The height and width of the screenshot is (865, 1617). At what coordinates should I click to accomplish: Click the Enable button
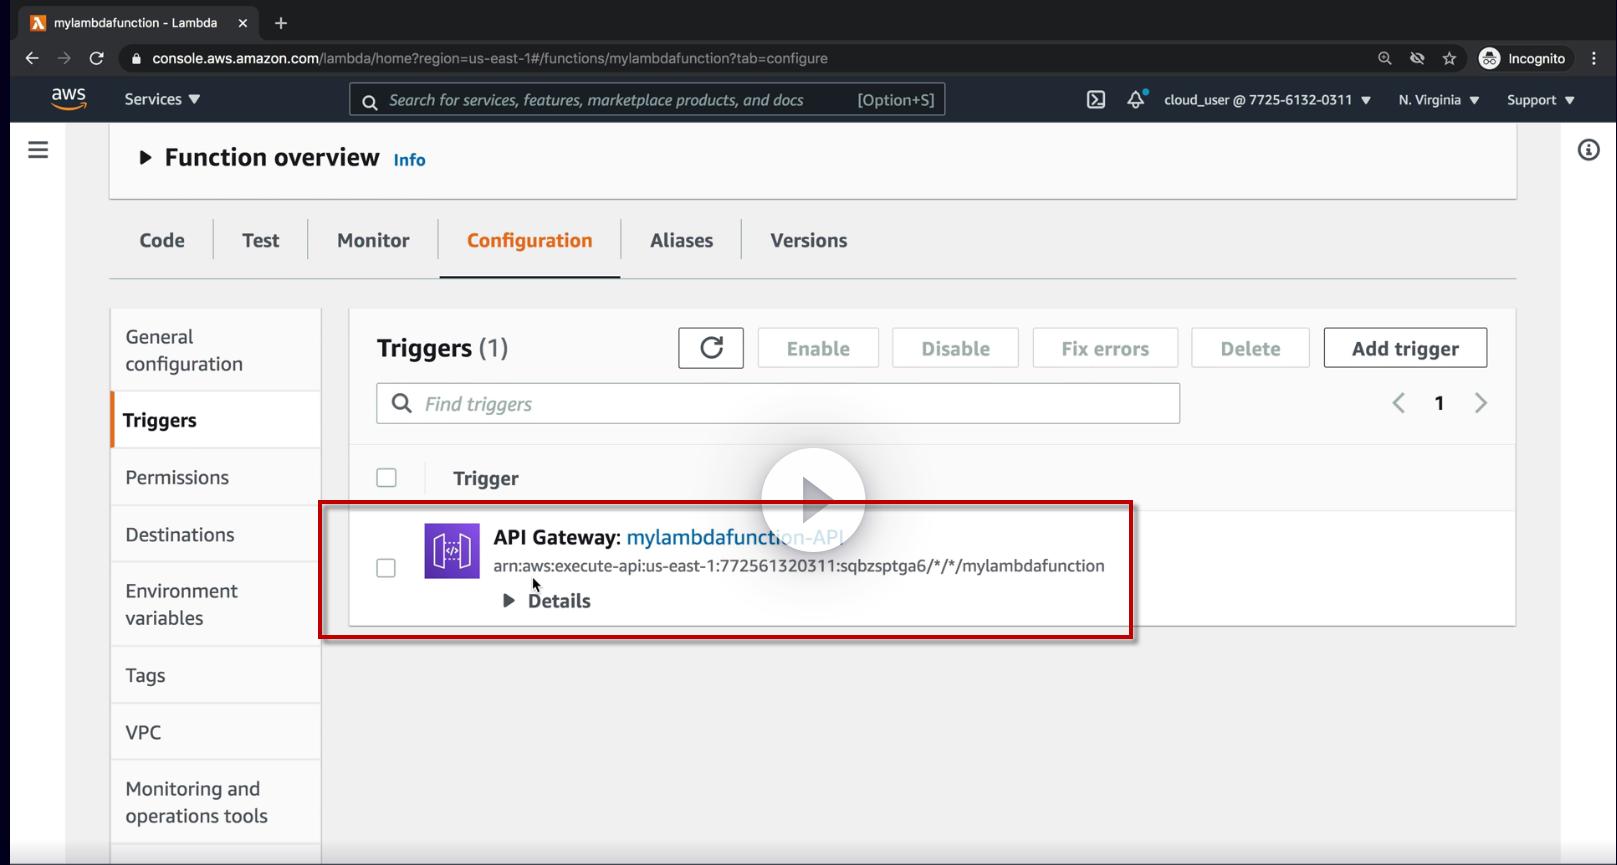pyautogui.click(x=818, y=348)
